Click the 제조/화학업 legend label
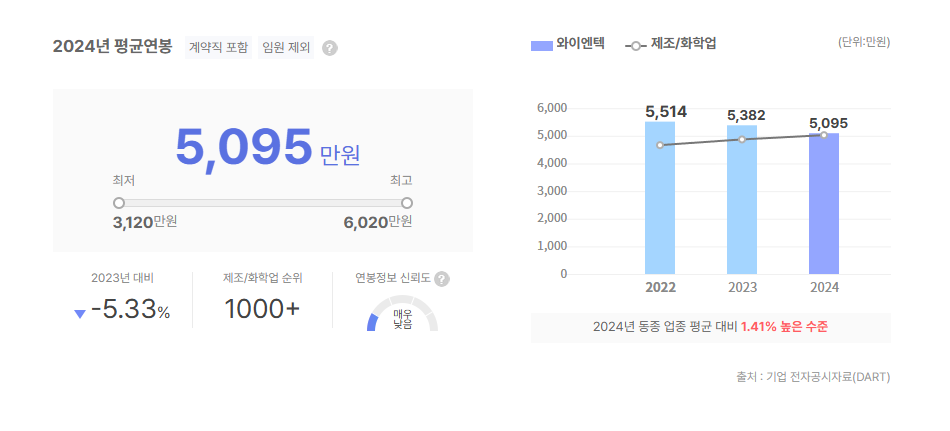Screen dimensions: 950x431 [x=683, y=44]
